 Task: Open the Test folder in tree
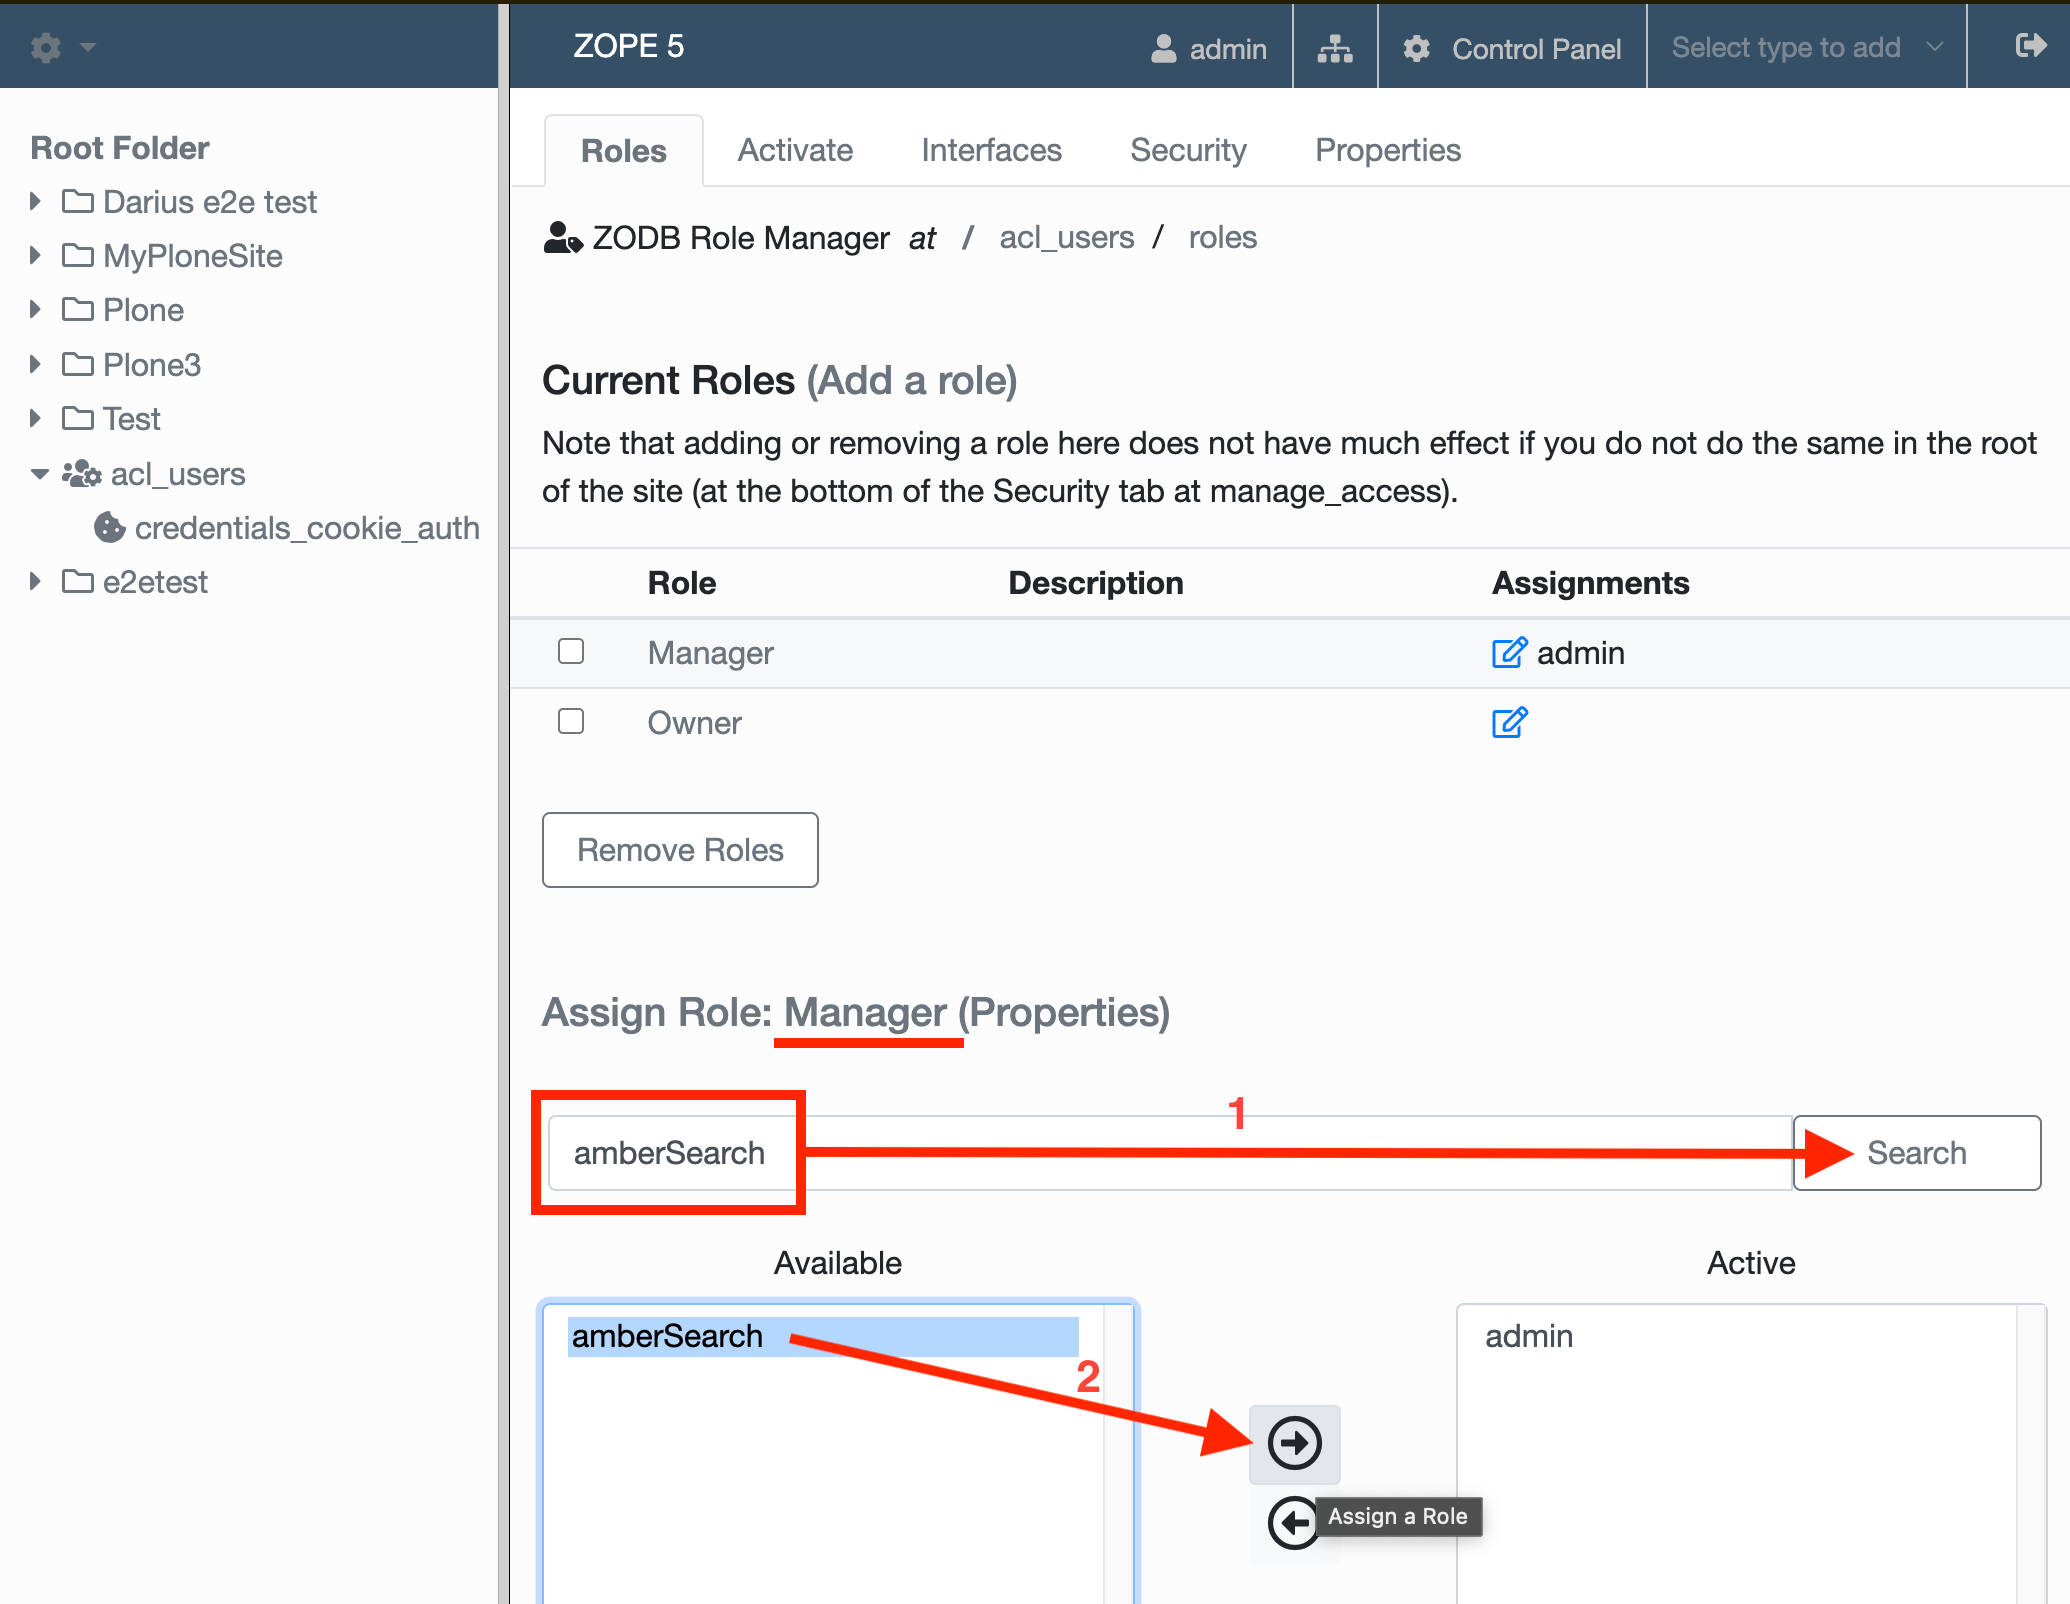(x=131, y=419)
